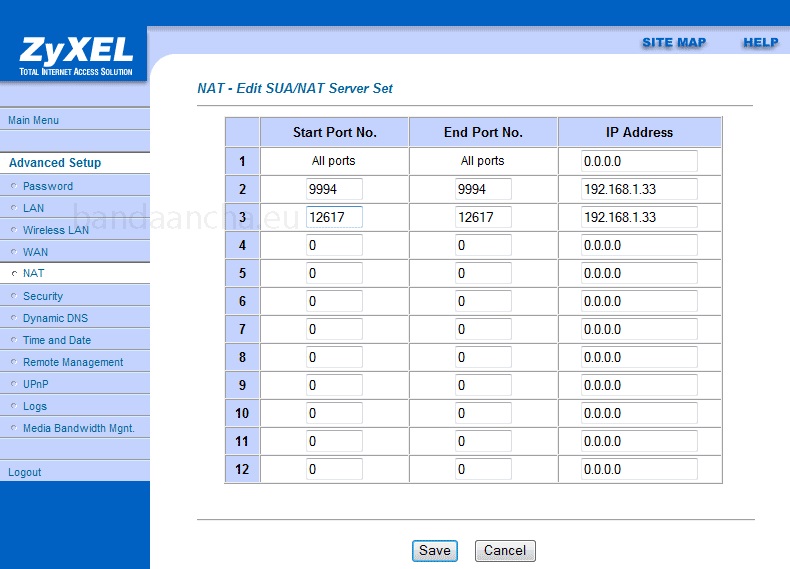The width and height of the screenshot is (790, 569).
Task: Open the Password settings page
Action: click(48, 186)
